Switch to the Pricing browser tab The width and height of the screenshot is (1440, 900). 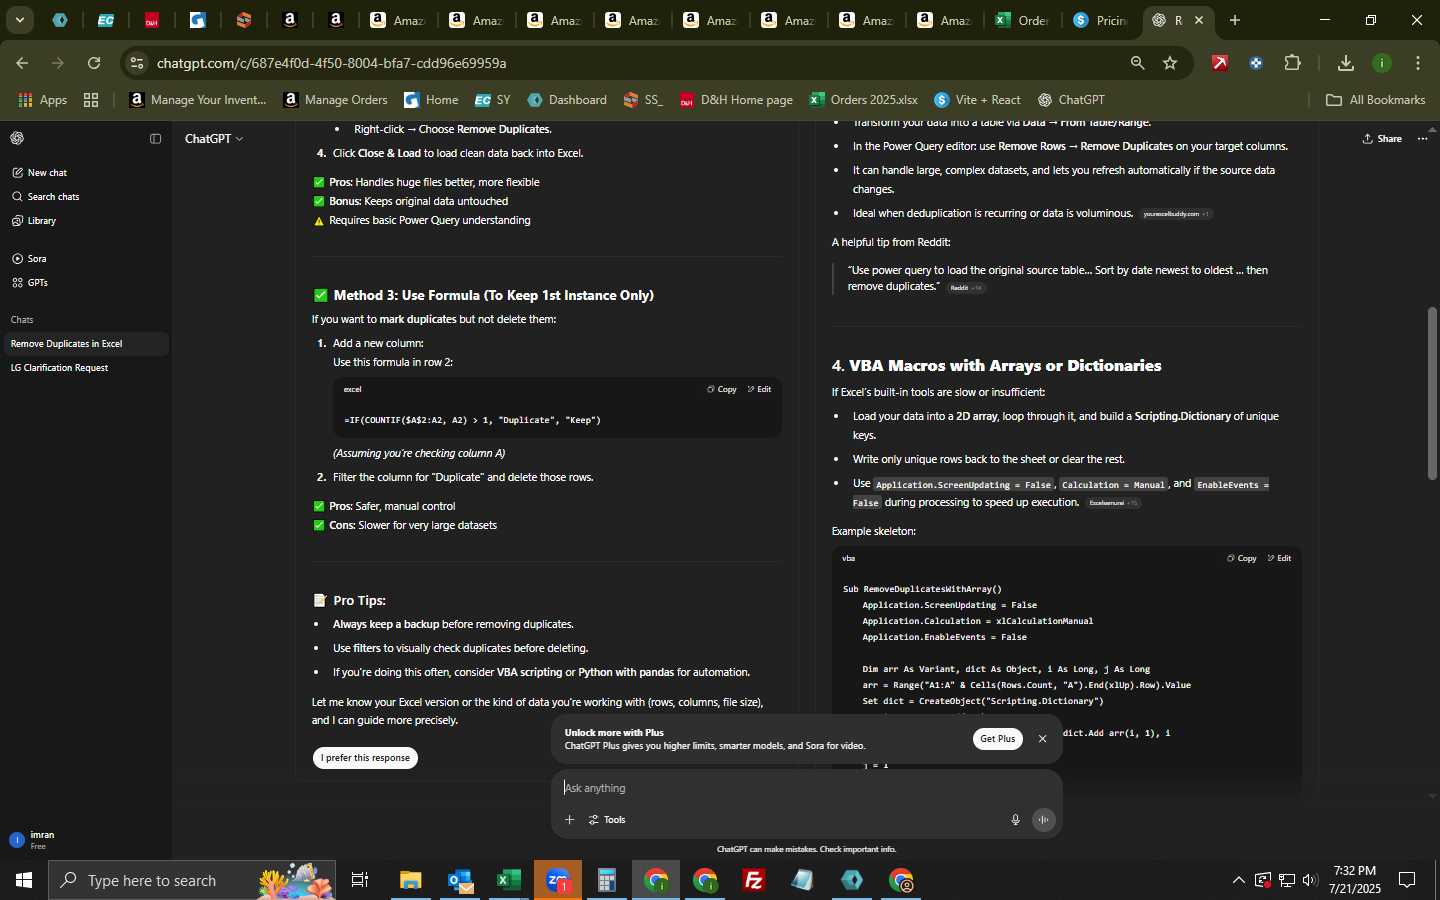1100,20
